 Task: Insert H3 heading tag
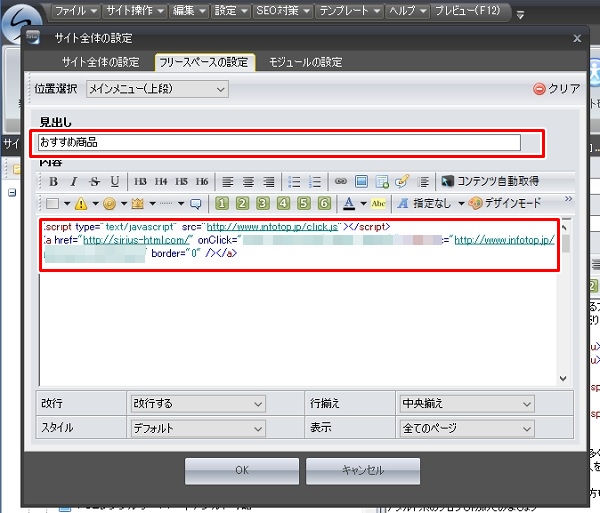tap(140, 182)
